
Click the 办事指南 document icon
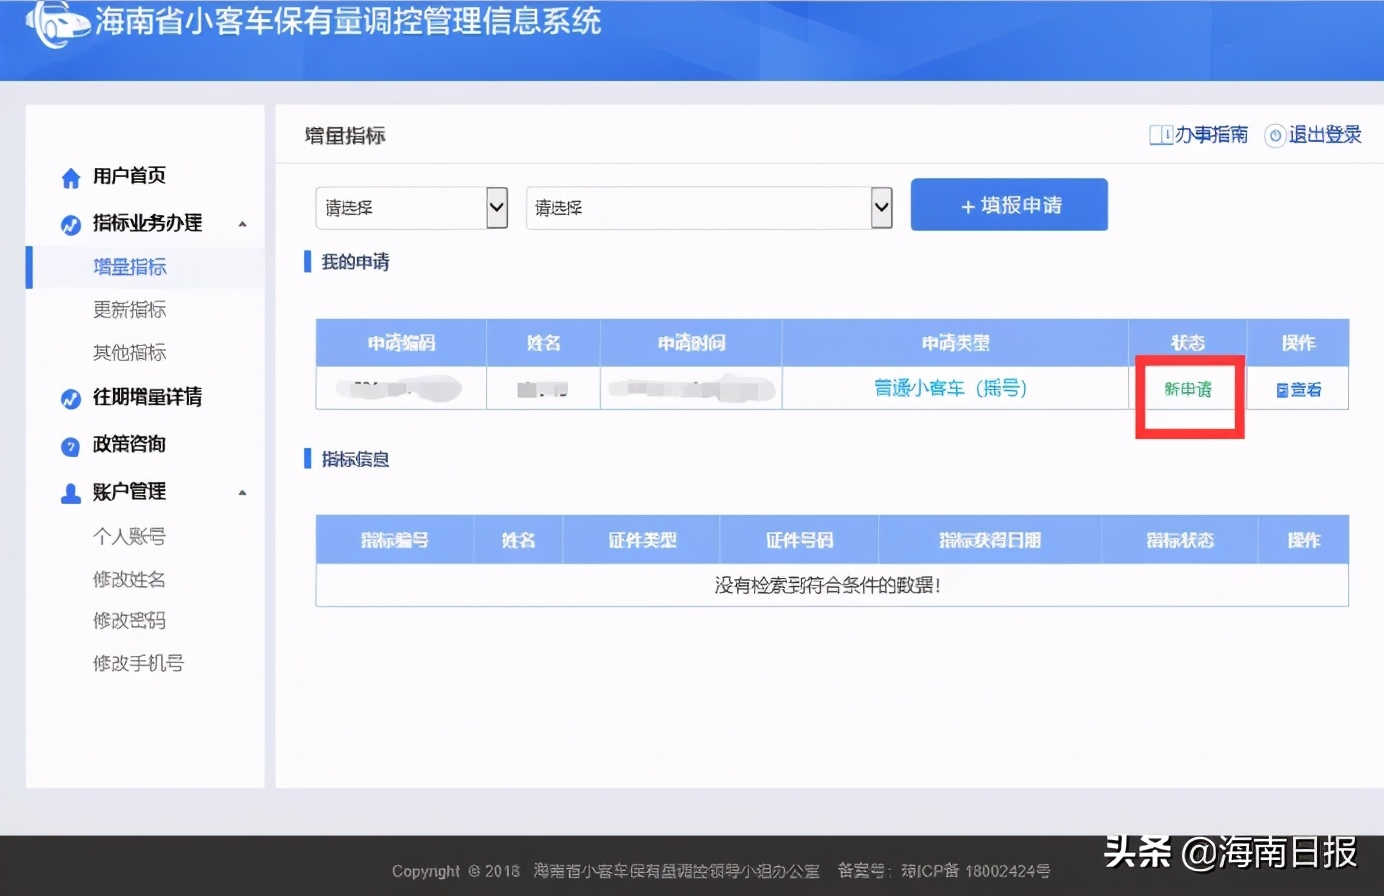tap(1160, 135)
